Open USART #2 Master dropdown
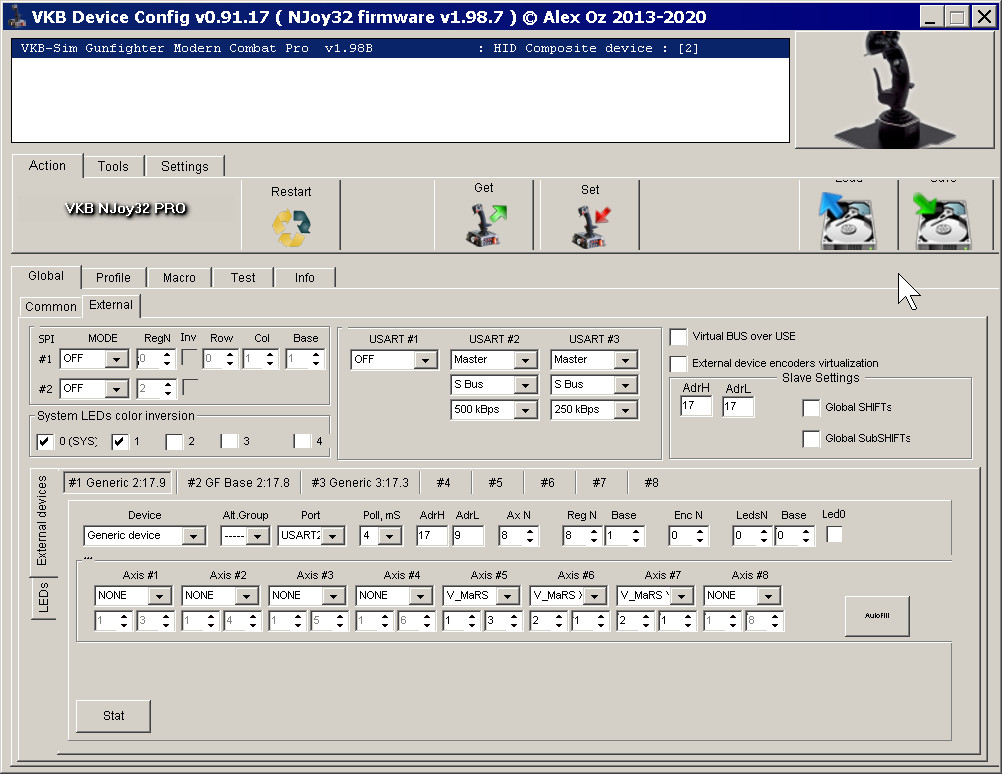The height and width of the screenshot is (774, 1002). pyautogui.click(x=525, y=360)
